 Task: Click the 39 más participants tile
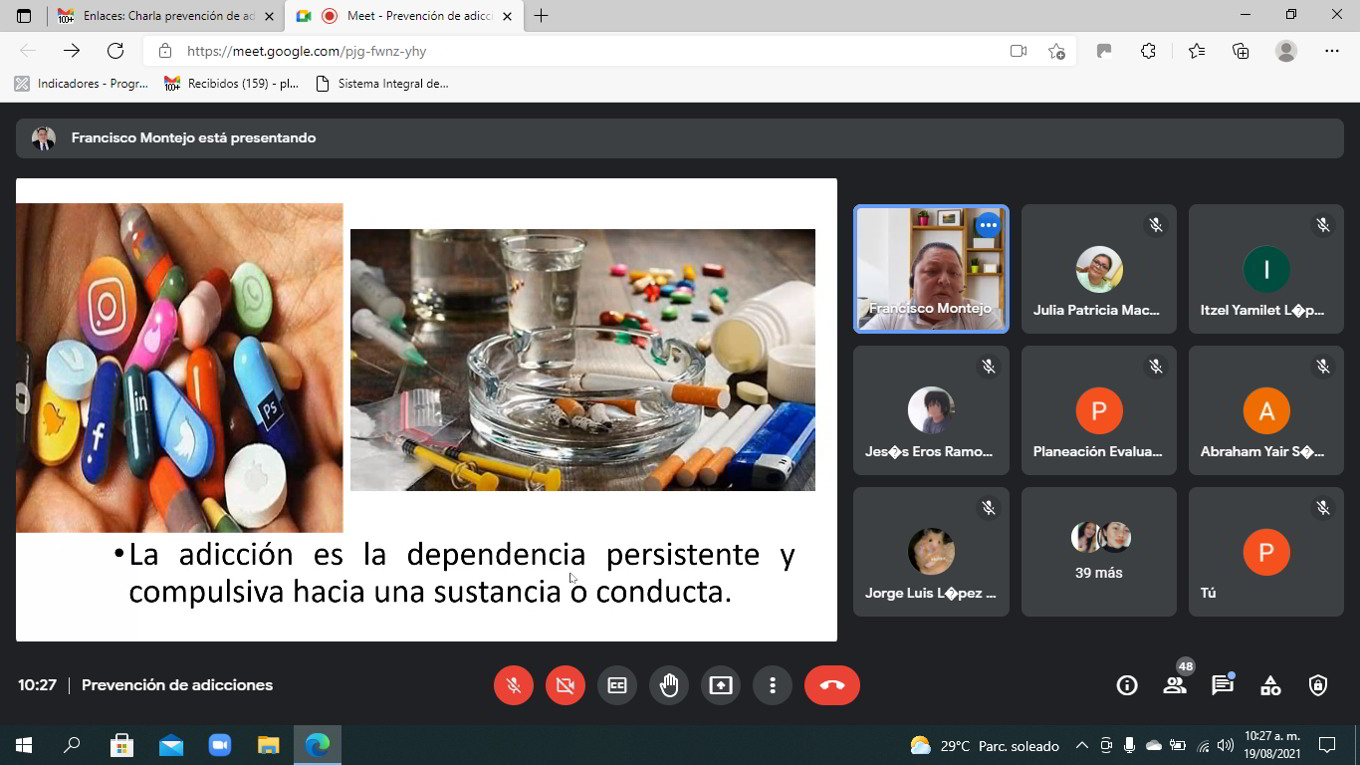[1098, 552]
